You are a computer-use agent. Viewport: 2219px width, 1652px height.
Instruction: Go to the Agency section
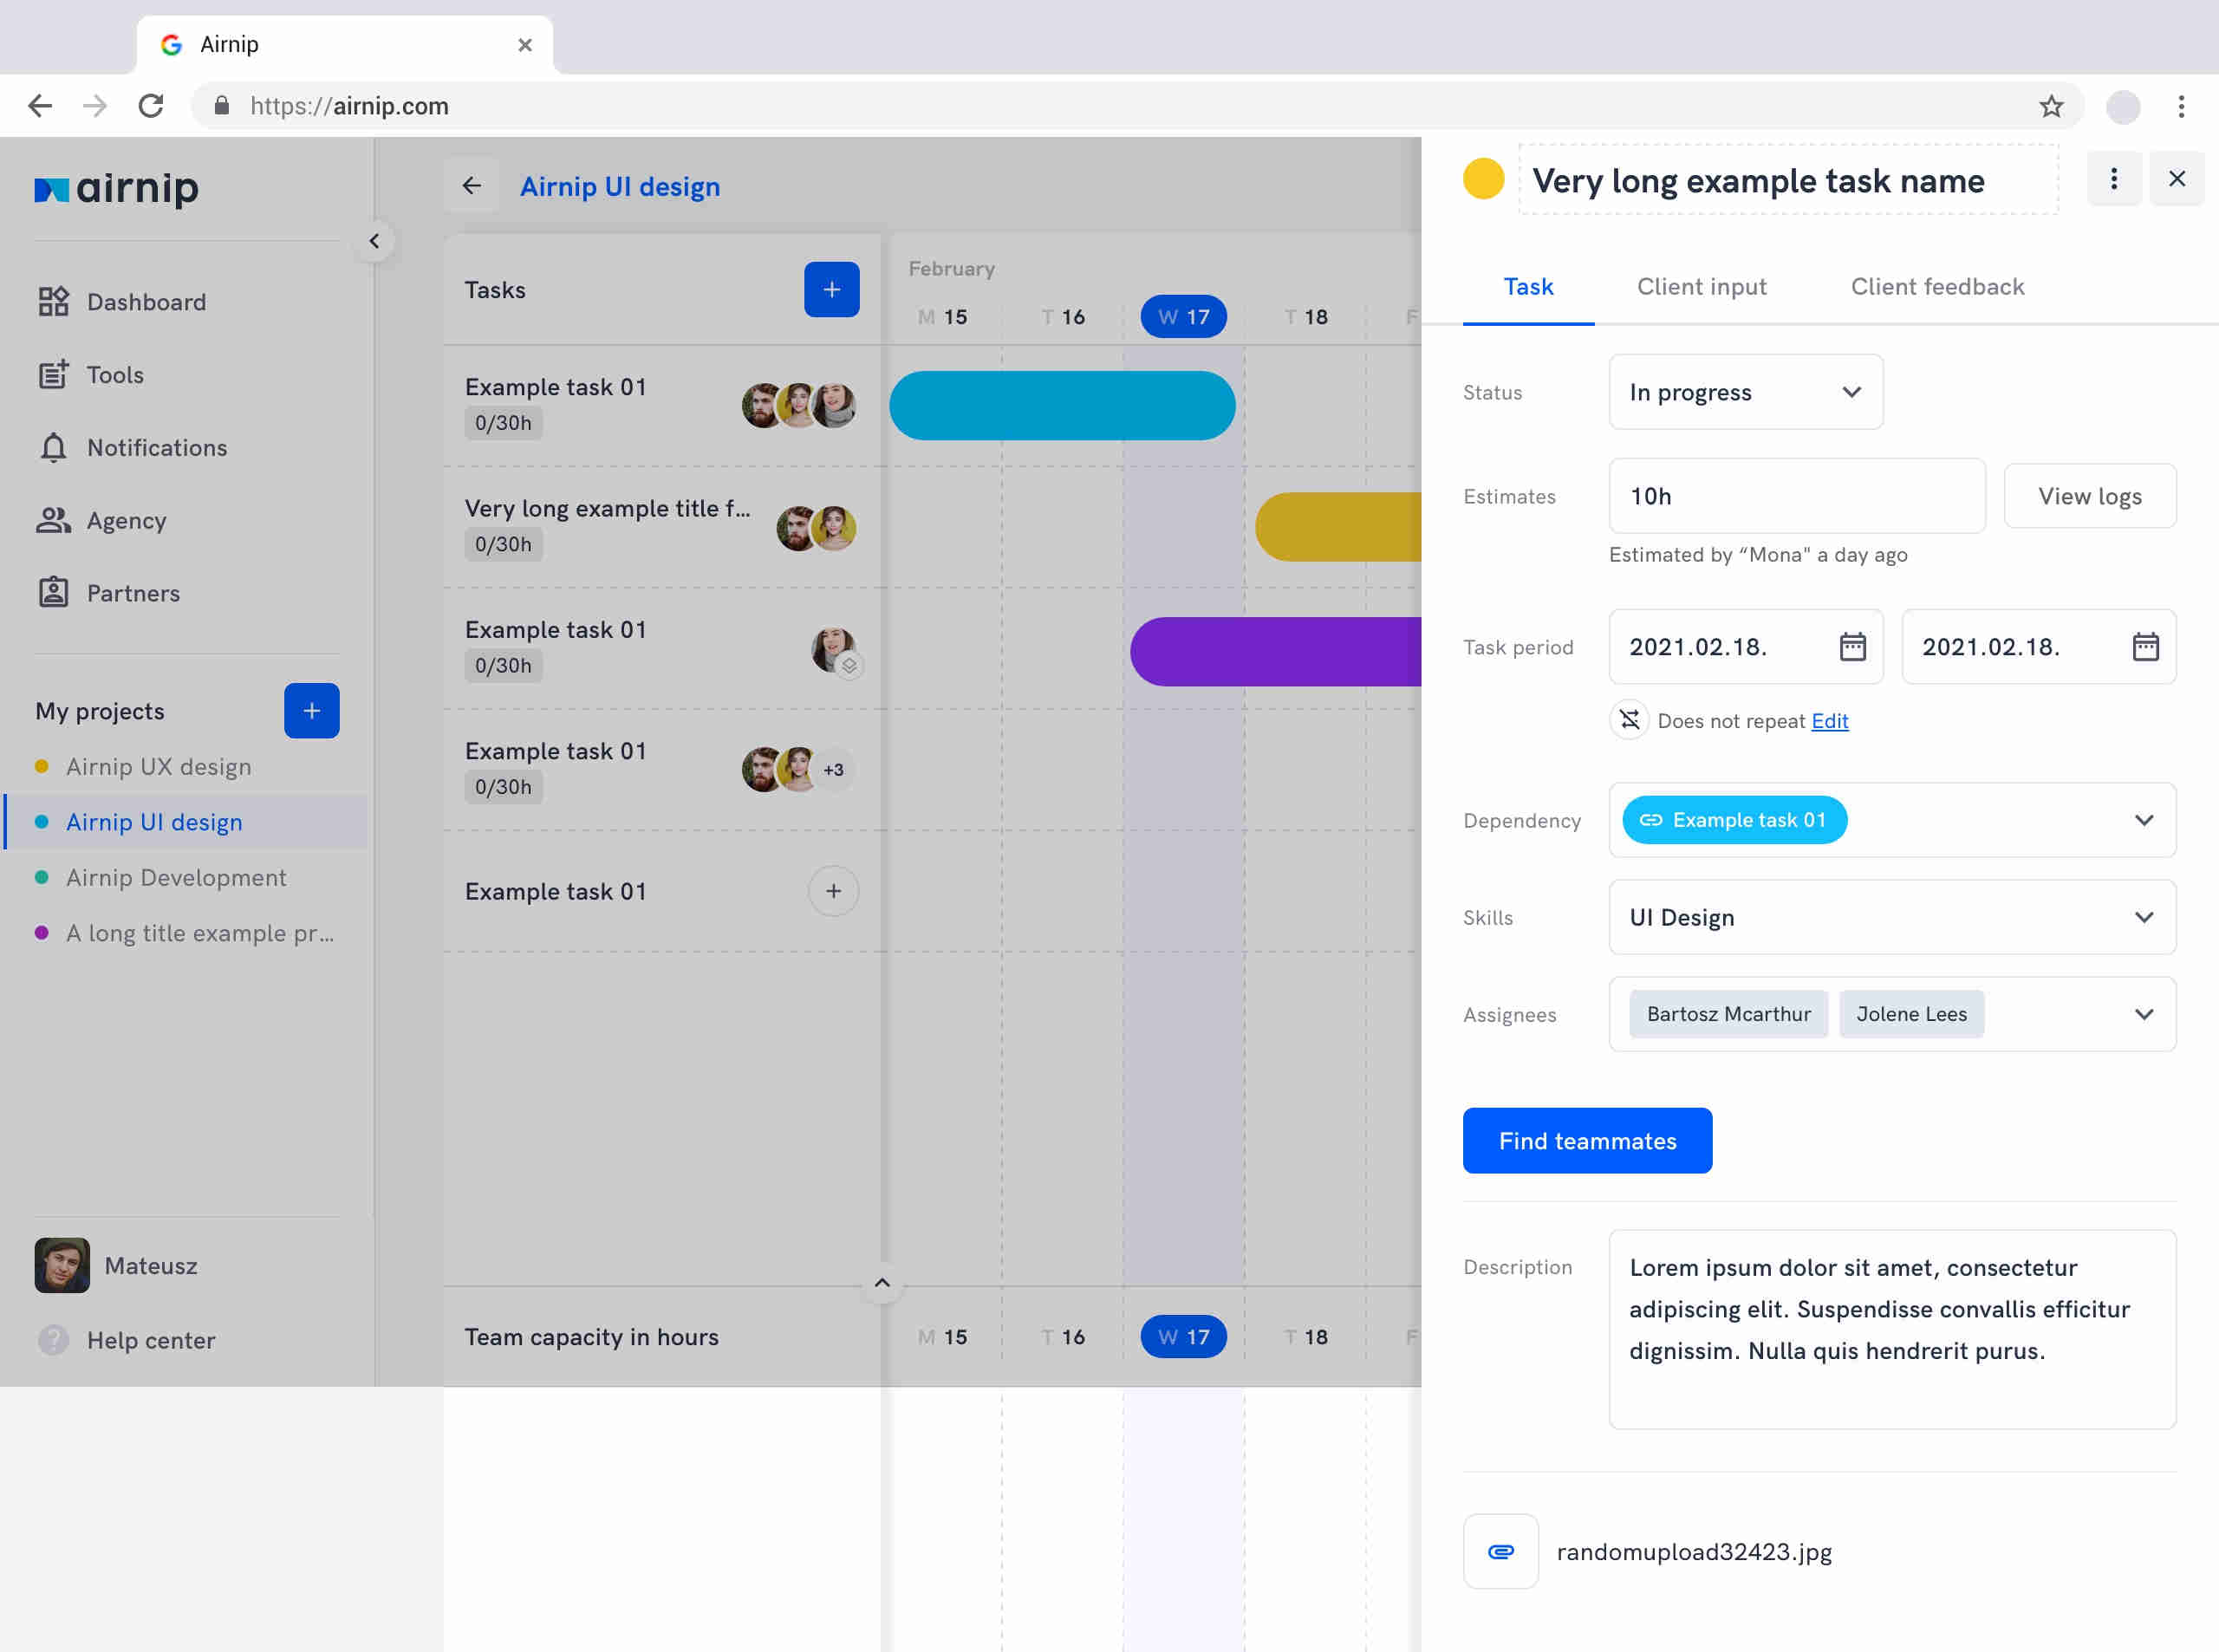102,521
